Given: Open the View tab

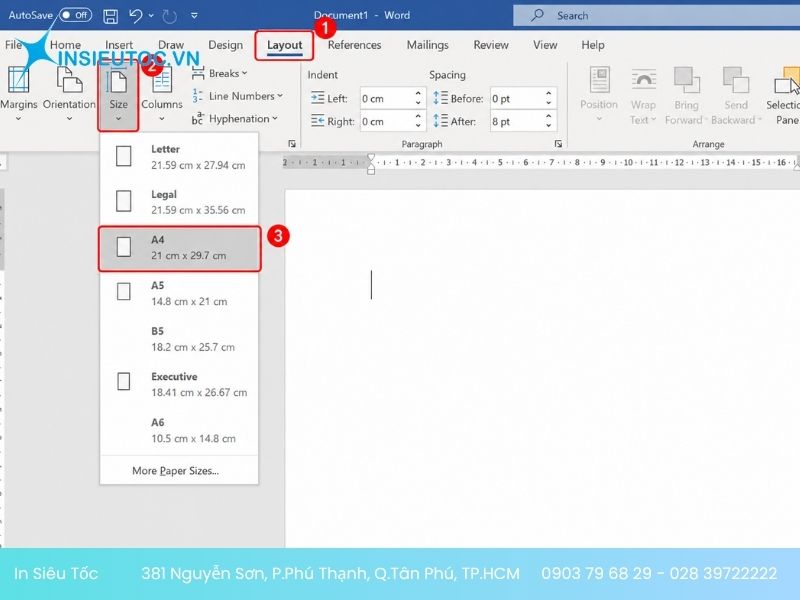Looking at the screenshot, I should pos(545,45).
